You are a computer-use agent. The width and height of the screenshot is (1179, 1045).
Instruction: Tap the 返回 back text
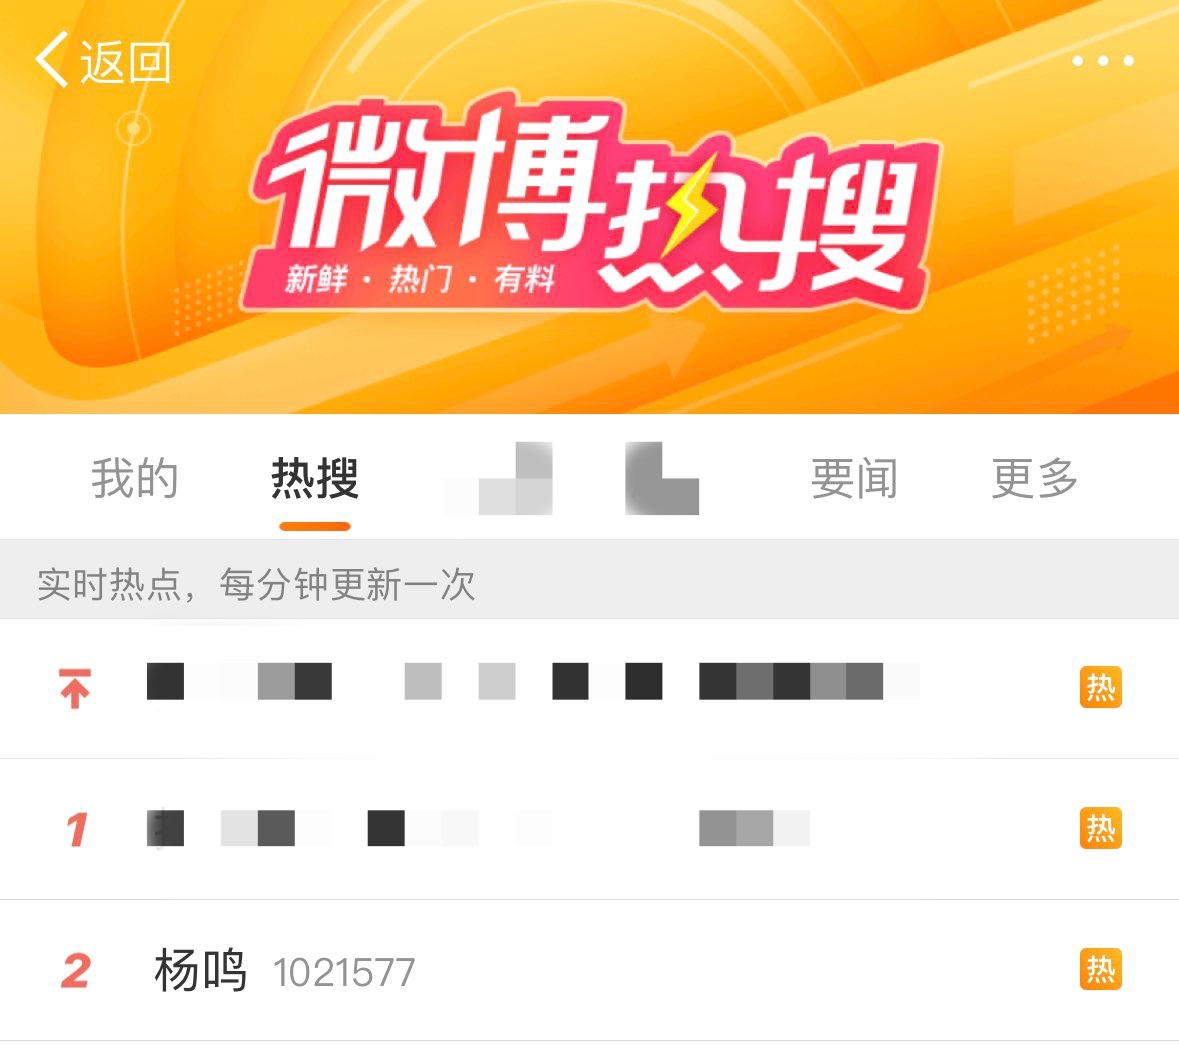pos(126,62)
